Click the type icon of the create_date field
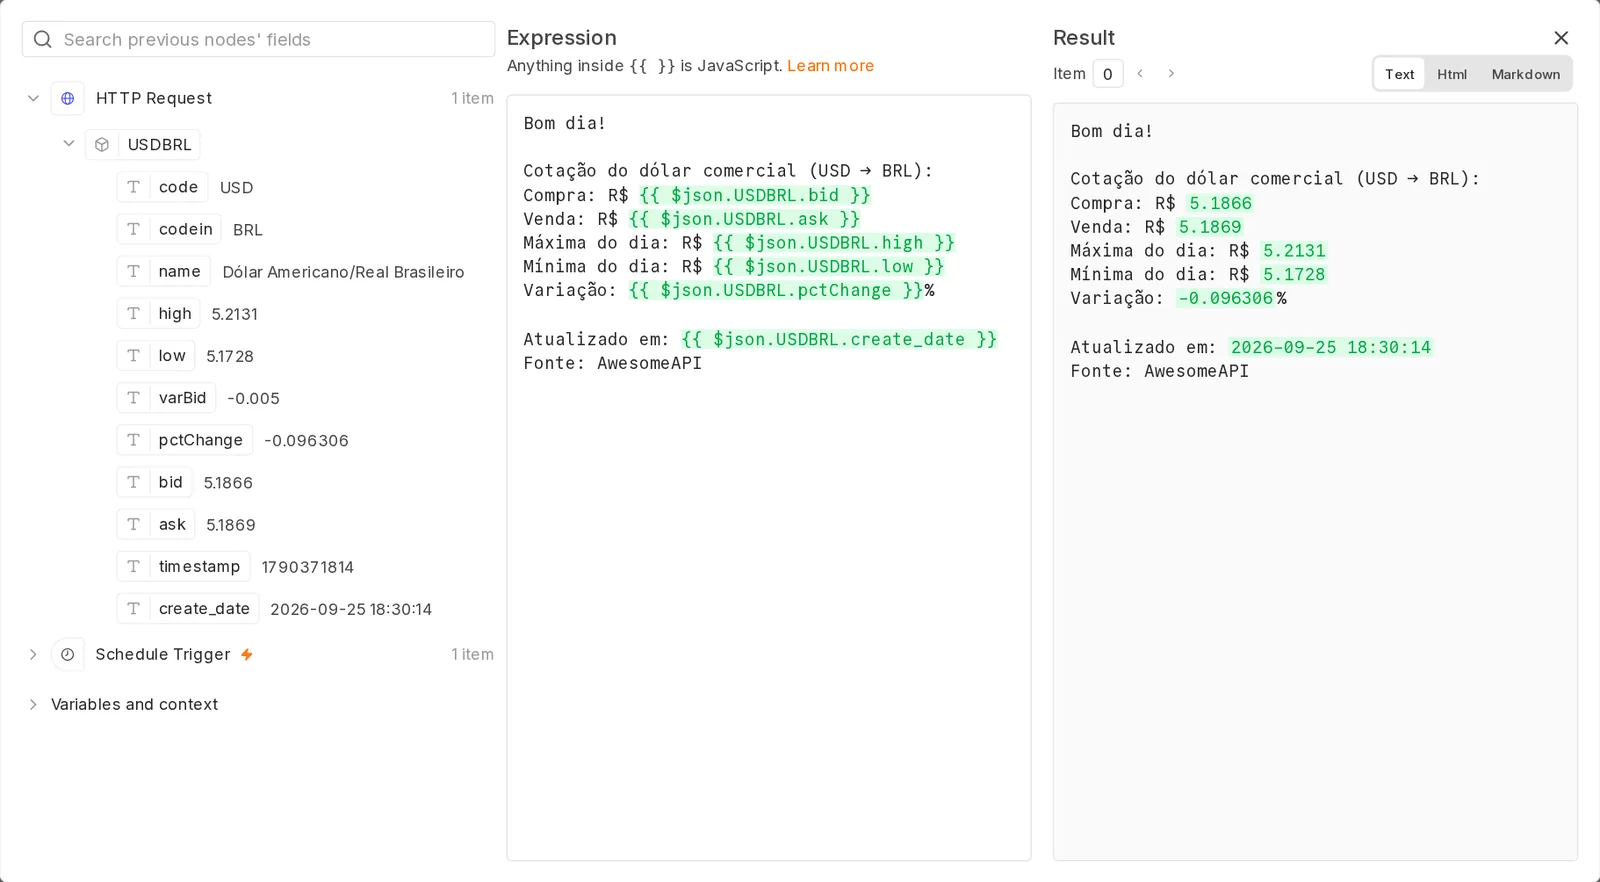The width and height of the screenshot is (1600, 882). 133,608
